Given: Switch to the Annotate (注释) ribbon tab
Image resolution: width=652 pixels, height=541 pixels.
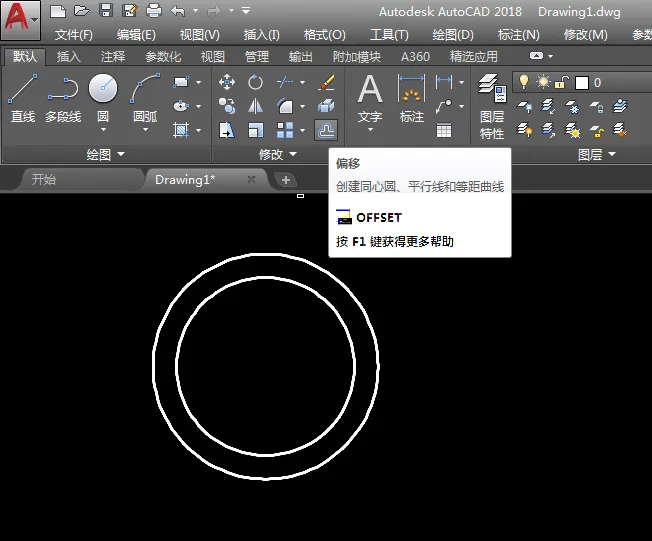Looking at the screenshot, I should click(113, 57).
